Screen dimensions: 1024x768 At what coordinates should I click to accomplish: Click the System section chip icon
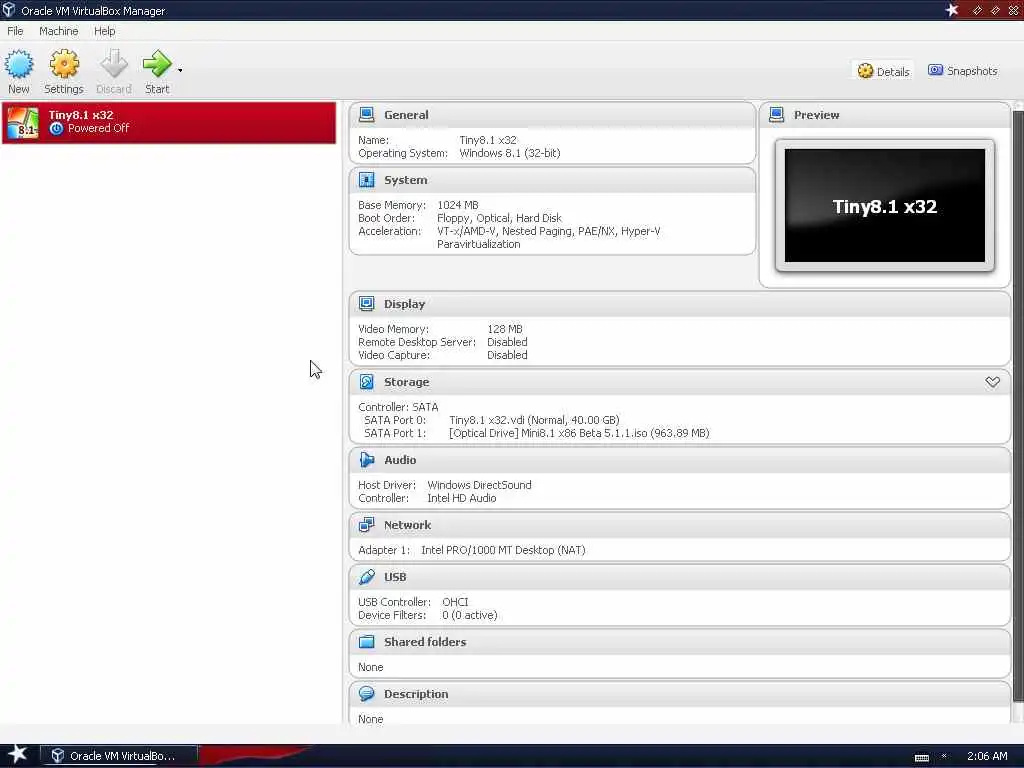(x=366, y=180)
